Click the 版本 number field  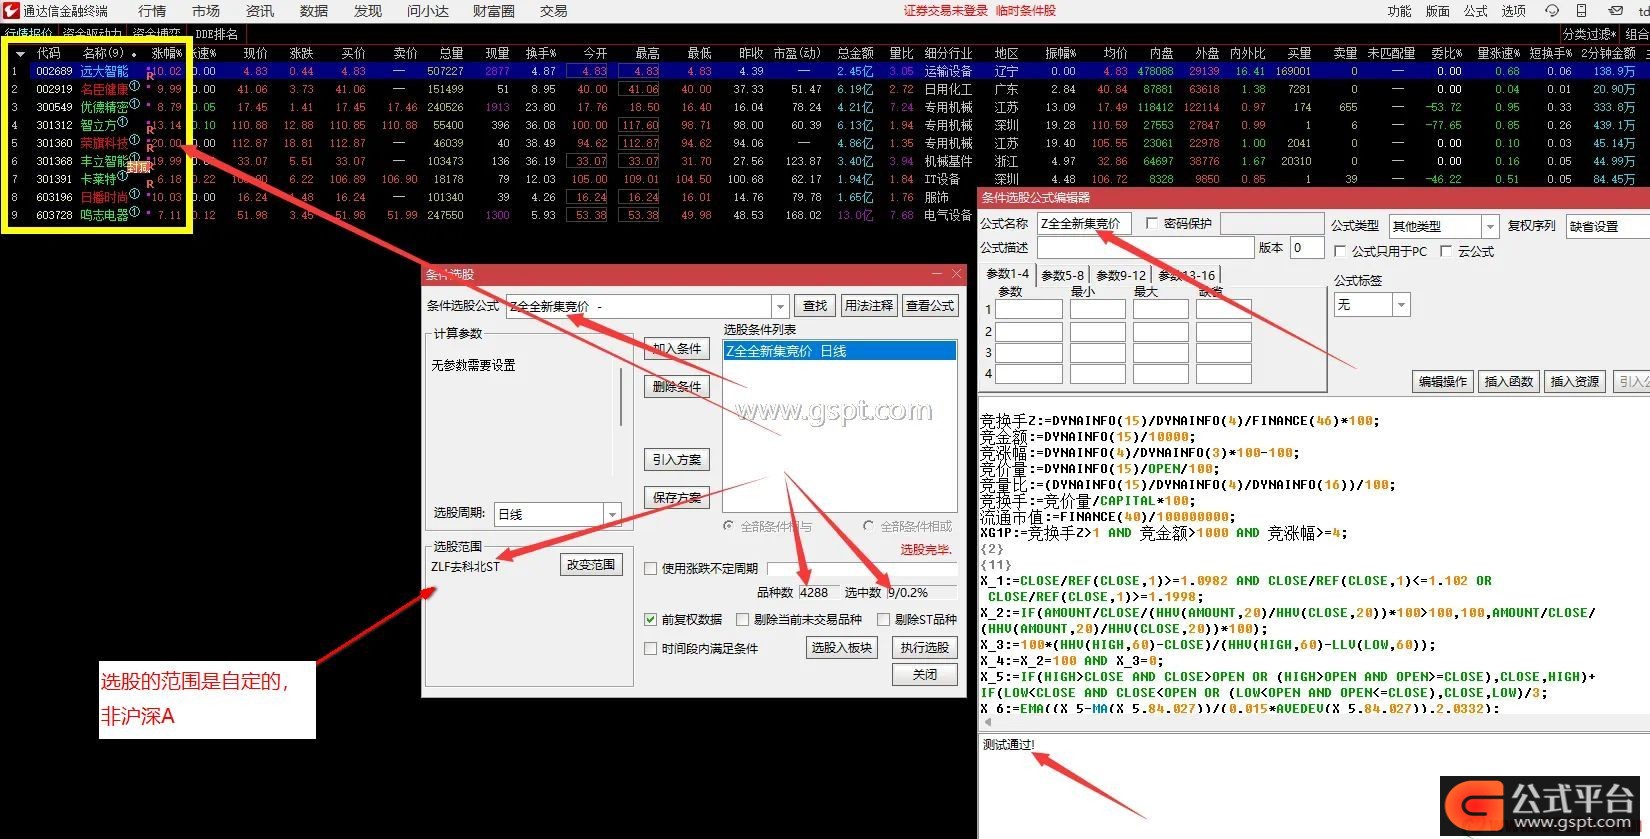pos(1306,247)
